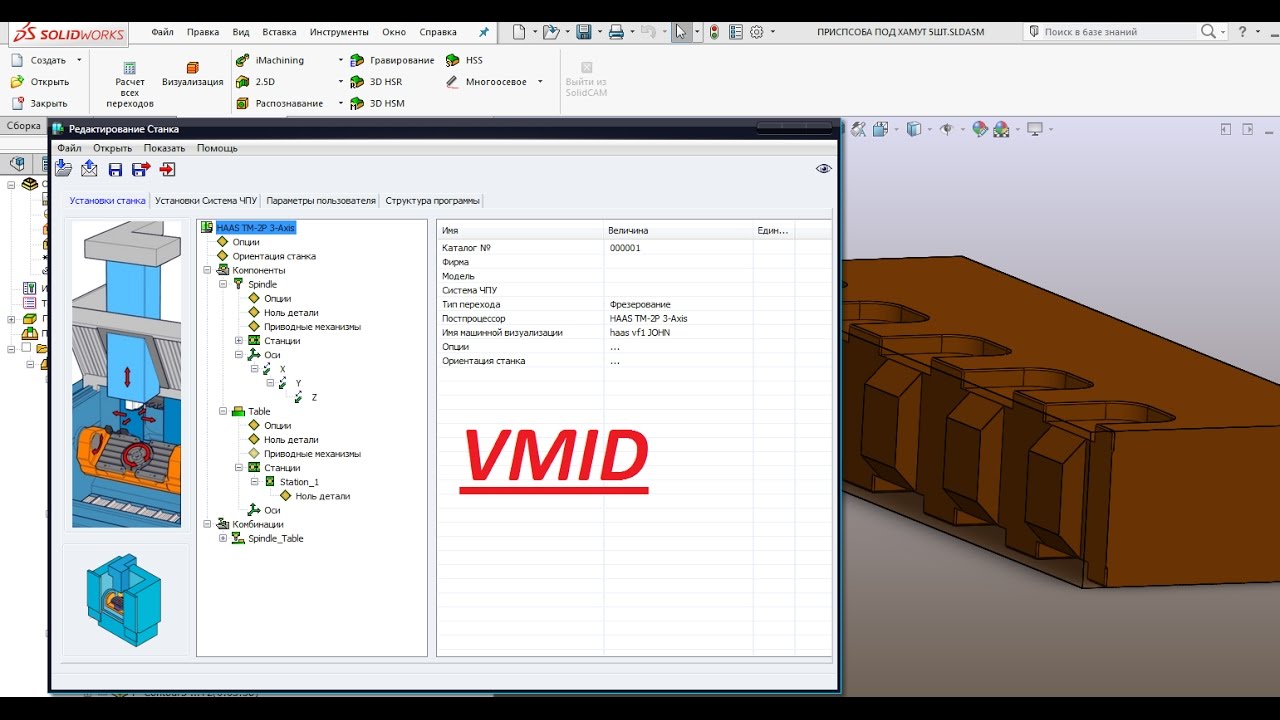Image resolution: width=1280 pixels, height=720 pixels.
Task: Expand the Spindle_Table combination node
Action: click(x=223, y=538)
